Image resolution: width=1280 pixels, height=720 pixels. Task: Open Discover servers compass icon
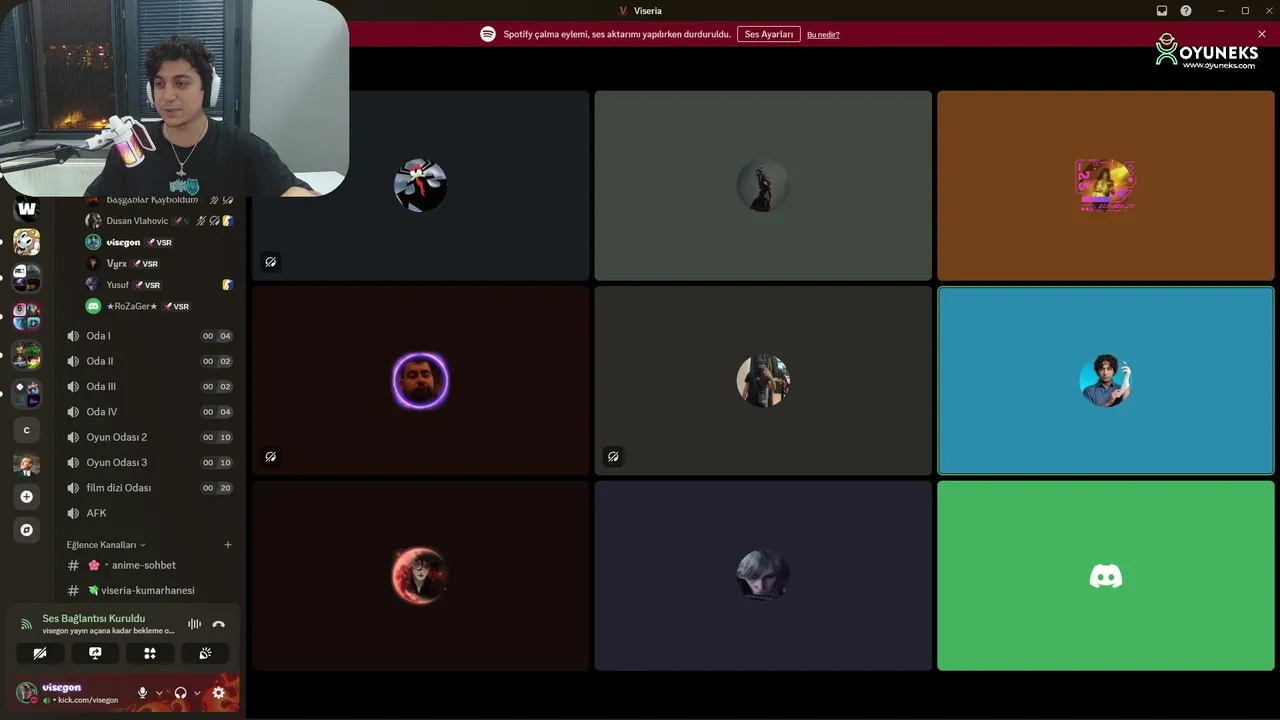point(27,530)
